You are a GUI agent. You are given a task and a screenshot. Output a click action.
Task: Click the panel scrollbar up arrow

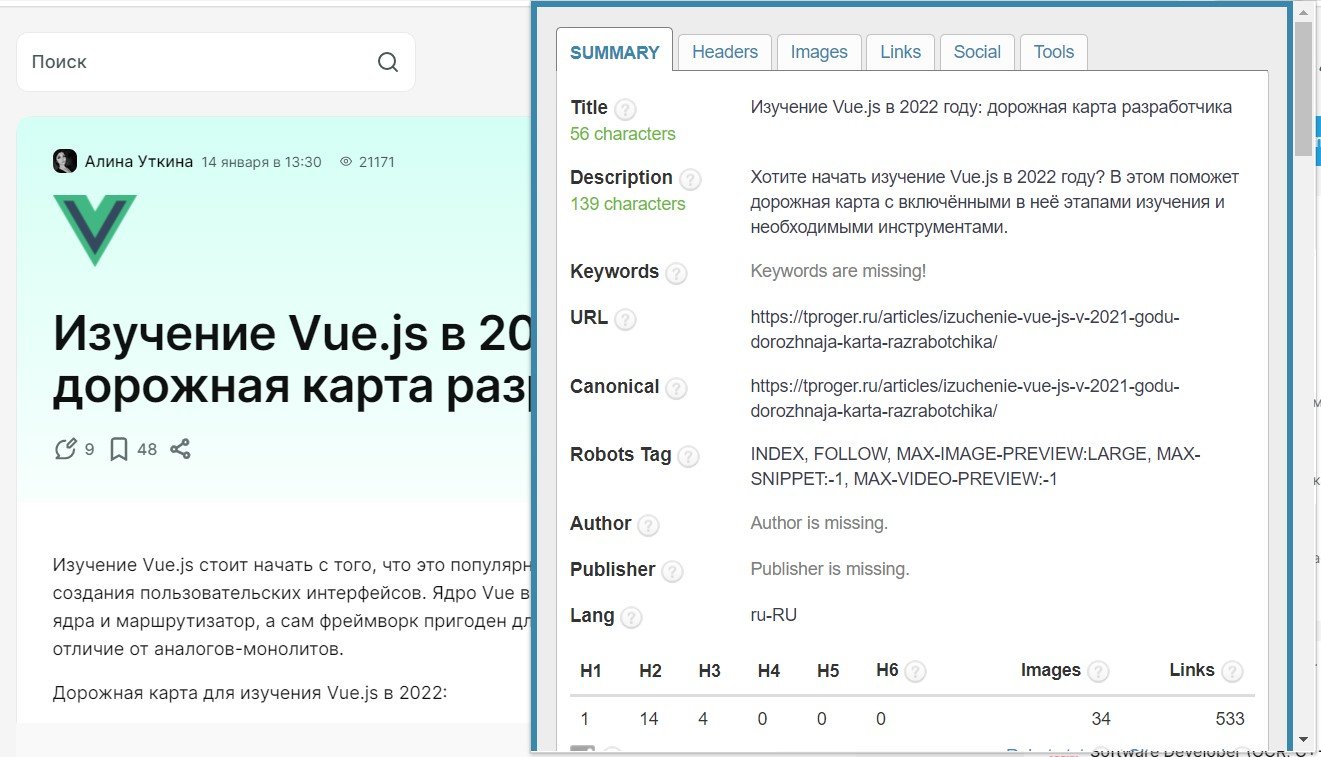1303,12
